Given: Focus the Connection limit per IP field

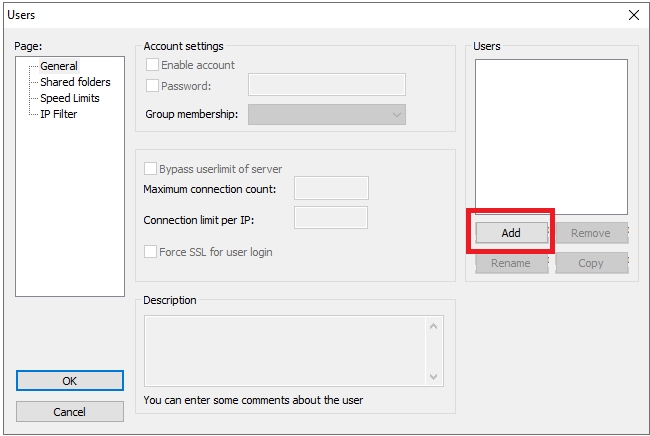Looking at the screenshot, I should (331, 218).
